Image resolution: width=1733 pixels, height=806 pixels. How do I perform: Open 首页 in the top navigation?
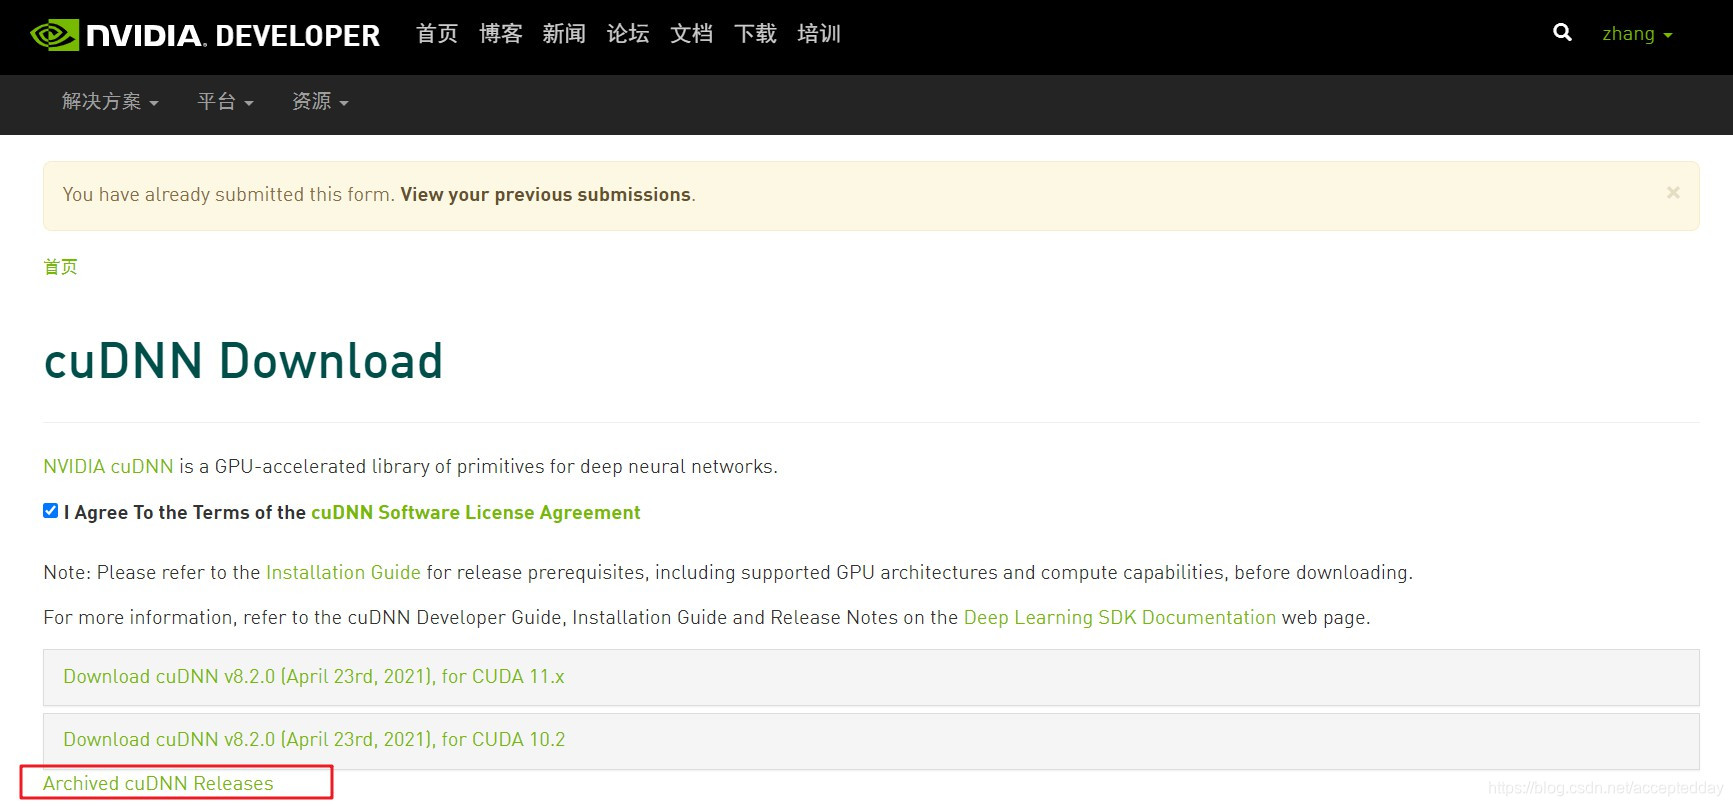click(437, 34)
